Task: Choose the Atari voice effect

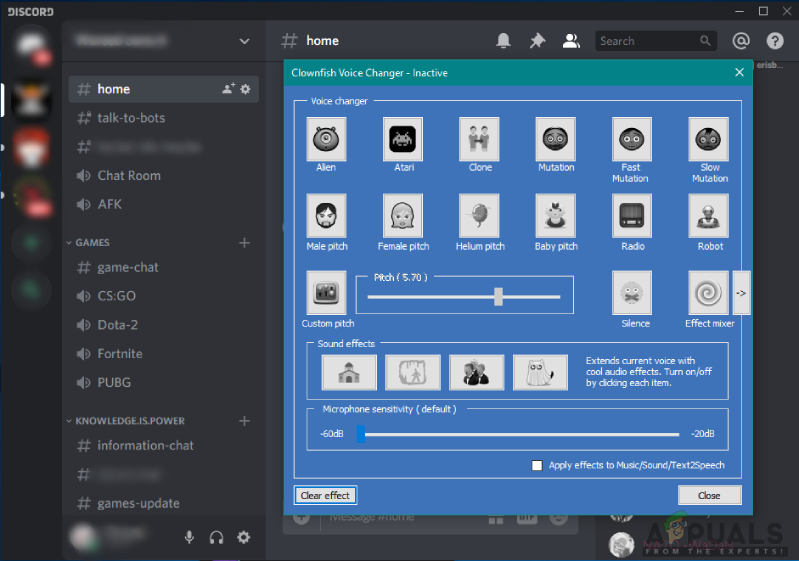Action: pyautogui.click(x=403, y=139)
